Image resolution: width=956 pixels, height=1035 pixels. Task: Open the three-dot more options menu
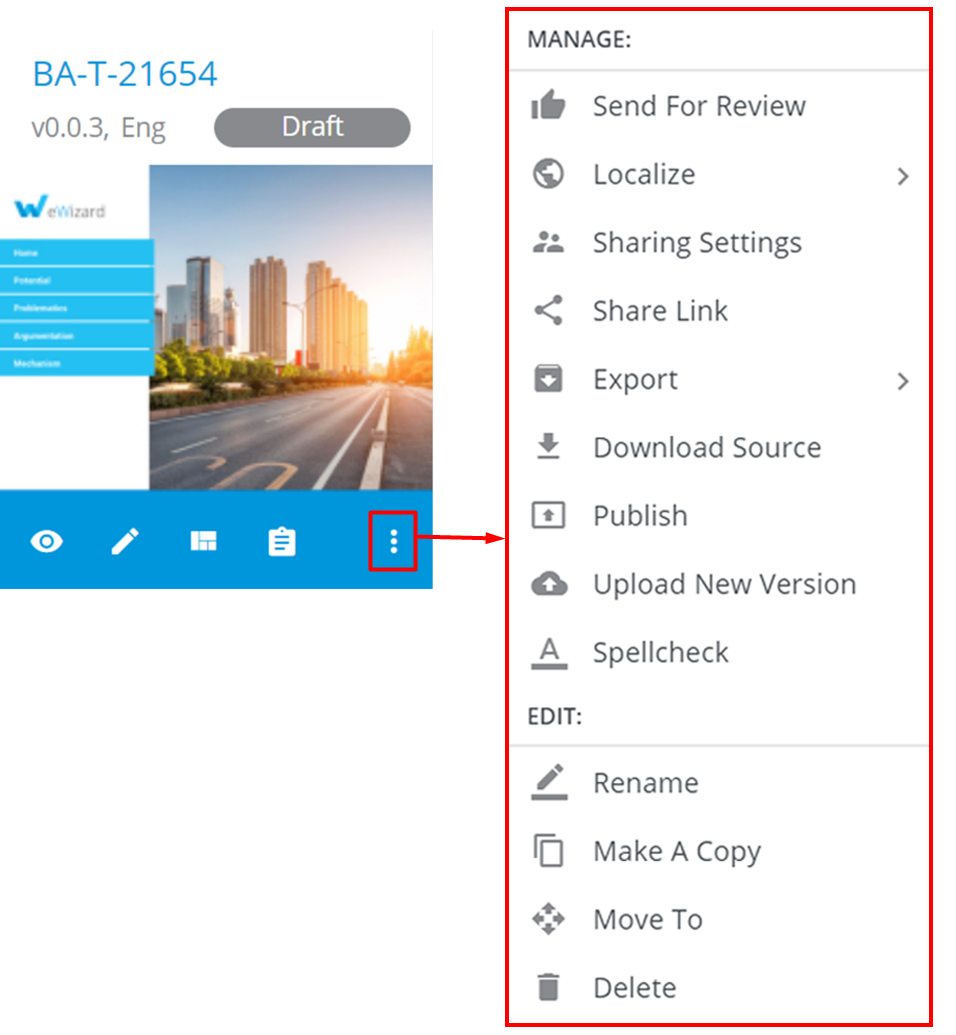point(393,542)
